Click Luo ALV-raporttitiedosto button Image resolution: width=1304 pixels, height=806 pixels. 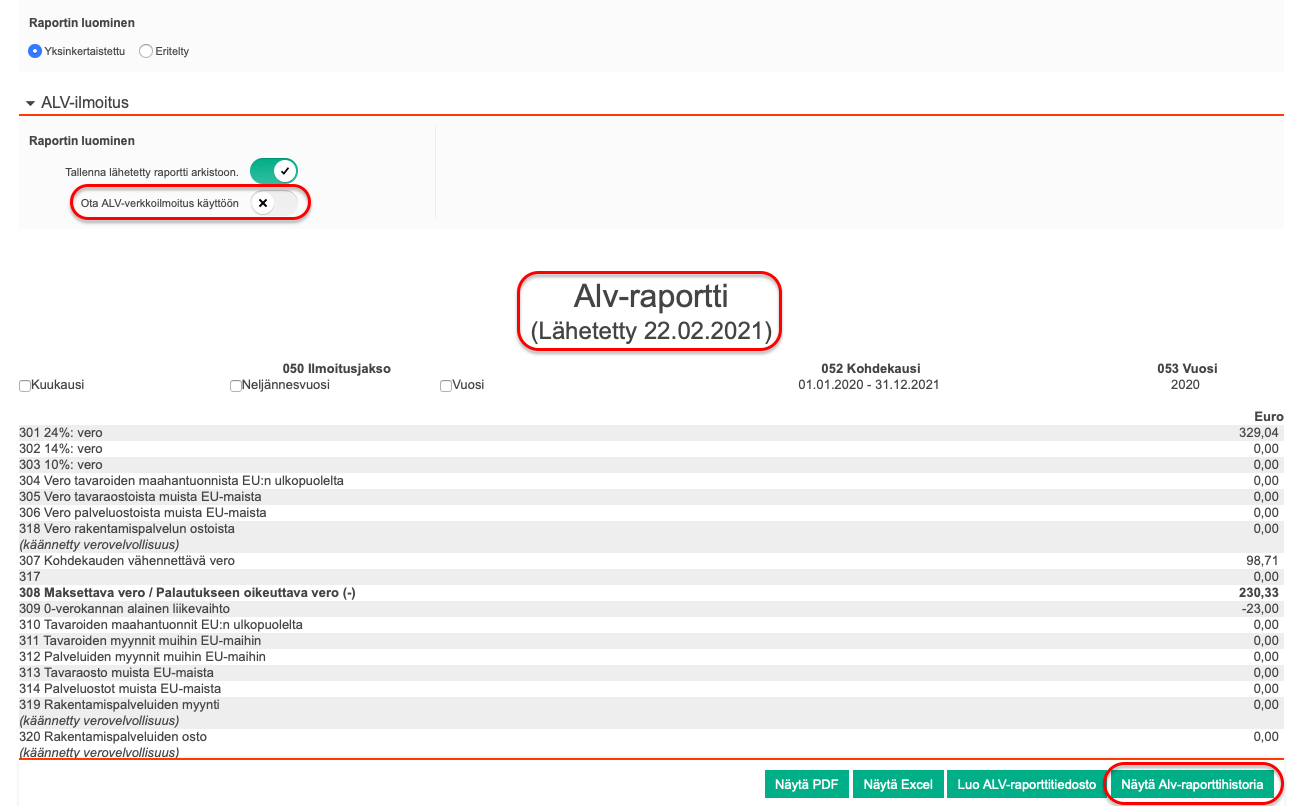[x=1026, y=785]
